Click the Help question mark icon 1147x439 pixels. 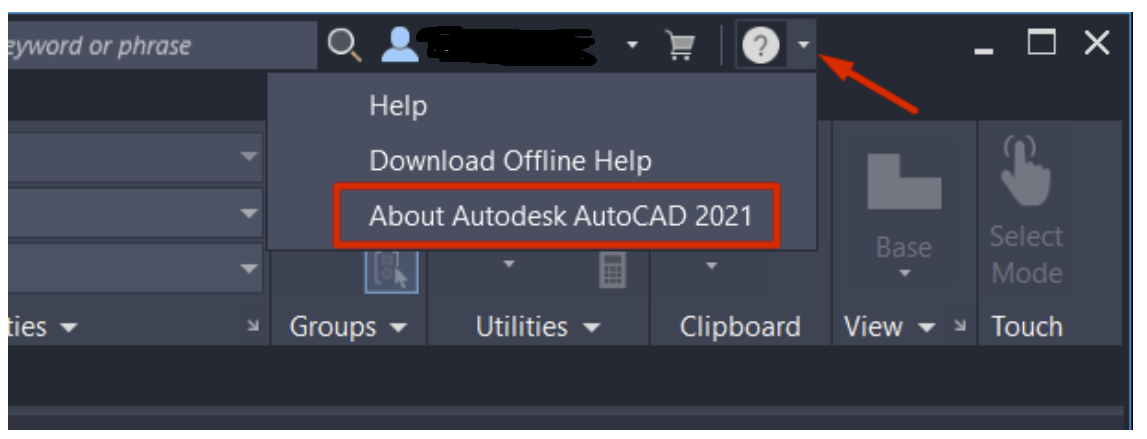[761, 45]
